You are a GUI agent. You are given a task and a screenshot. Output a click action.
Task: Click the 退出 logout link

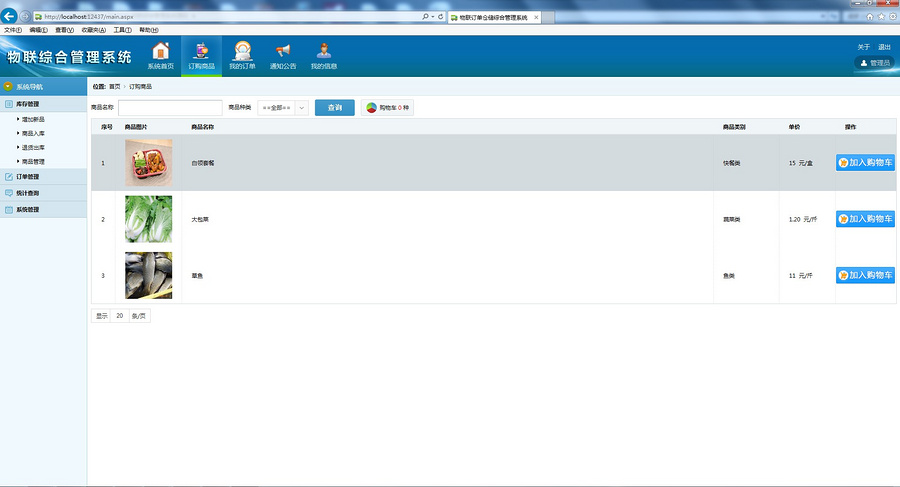(885, 47)
